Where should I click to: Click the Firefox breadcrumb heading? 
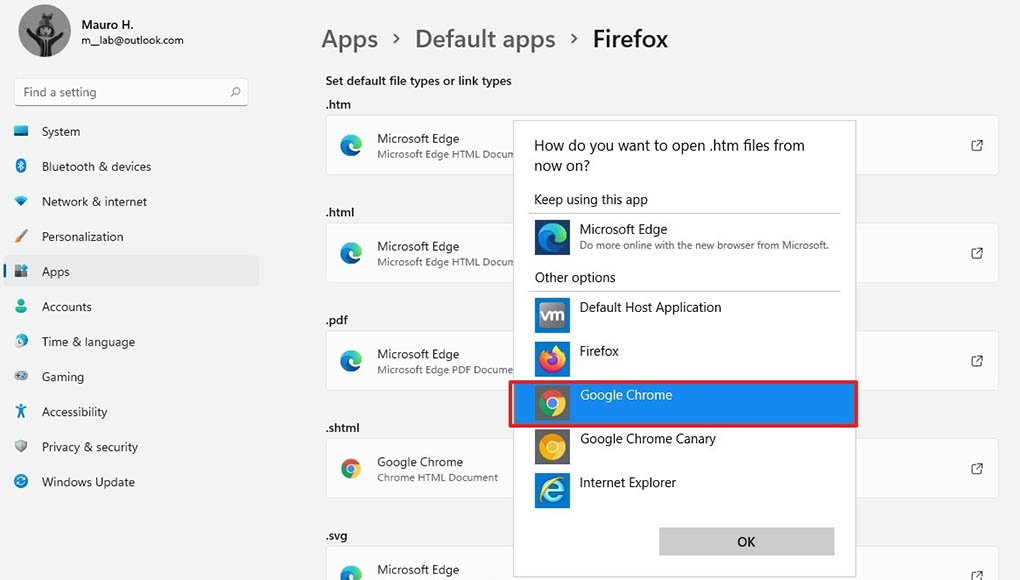[x=630, y=39]
